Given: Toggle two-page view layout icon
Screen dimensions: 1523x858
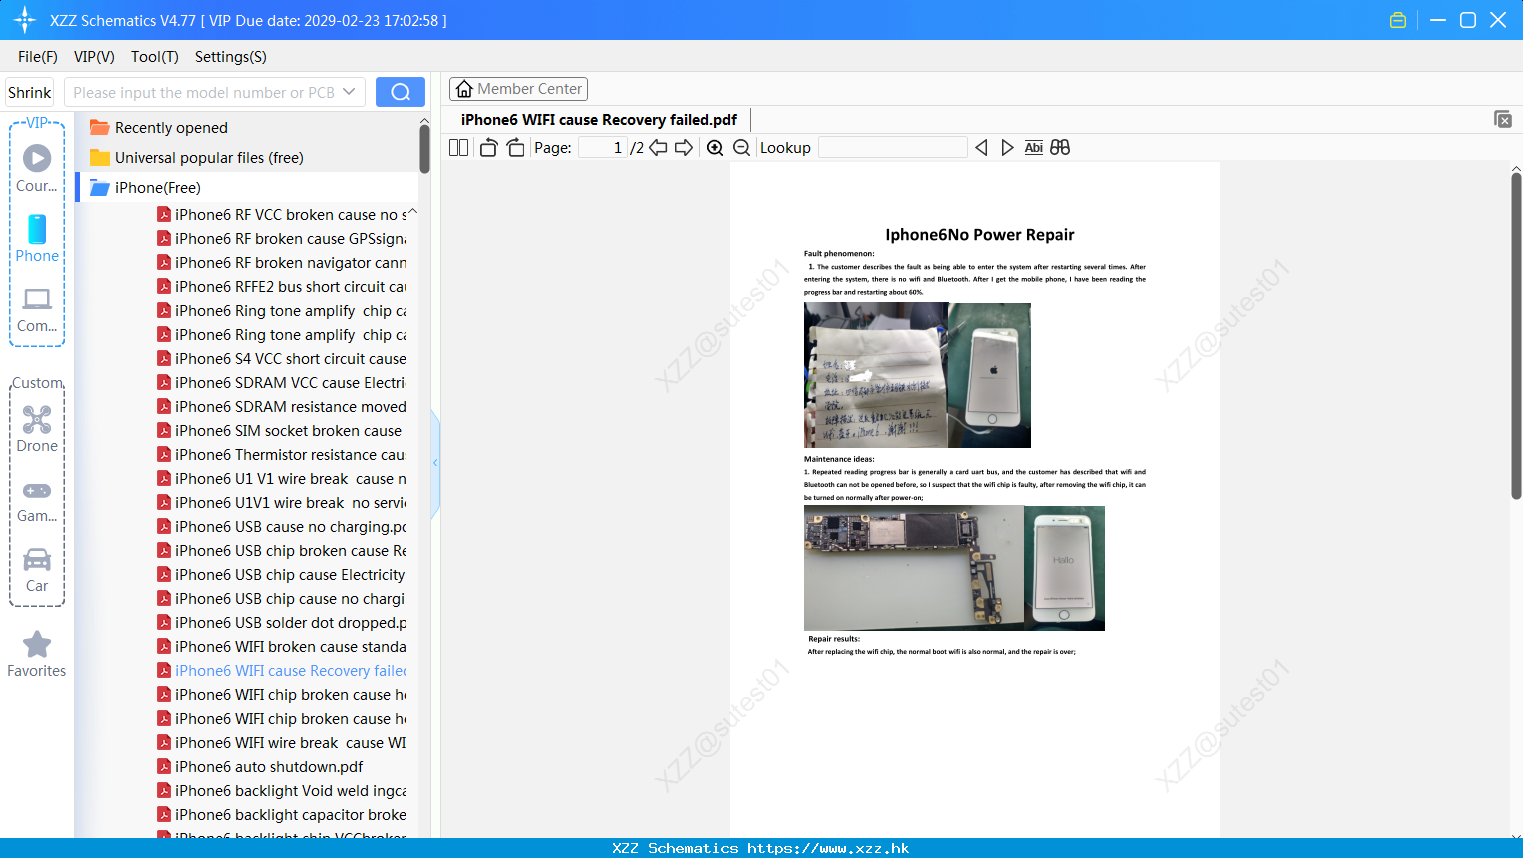Looking at the screenshot, I should [458, 147].
